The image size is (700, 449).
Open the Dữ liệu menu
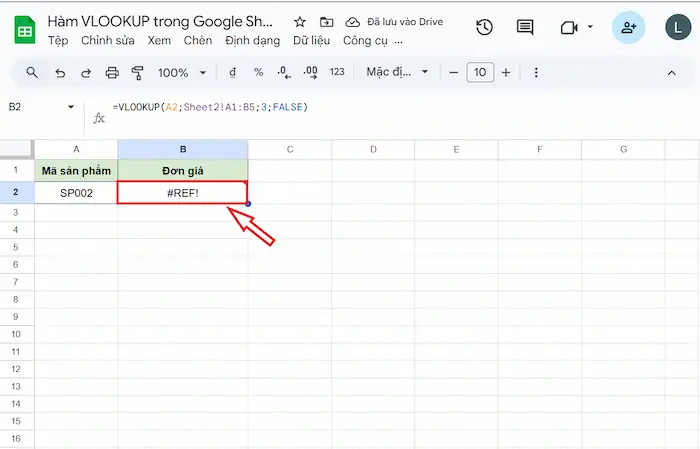(312, 41)
